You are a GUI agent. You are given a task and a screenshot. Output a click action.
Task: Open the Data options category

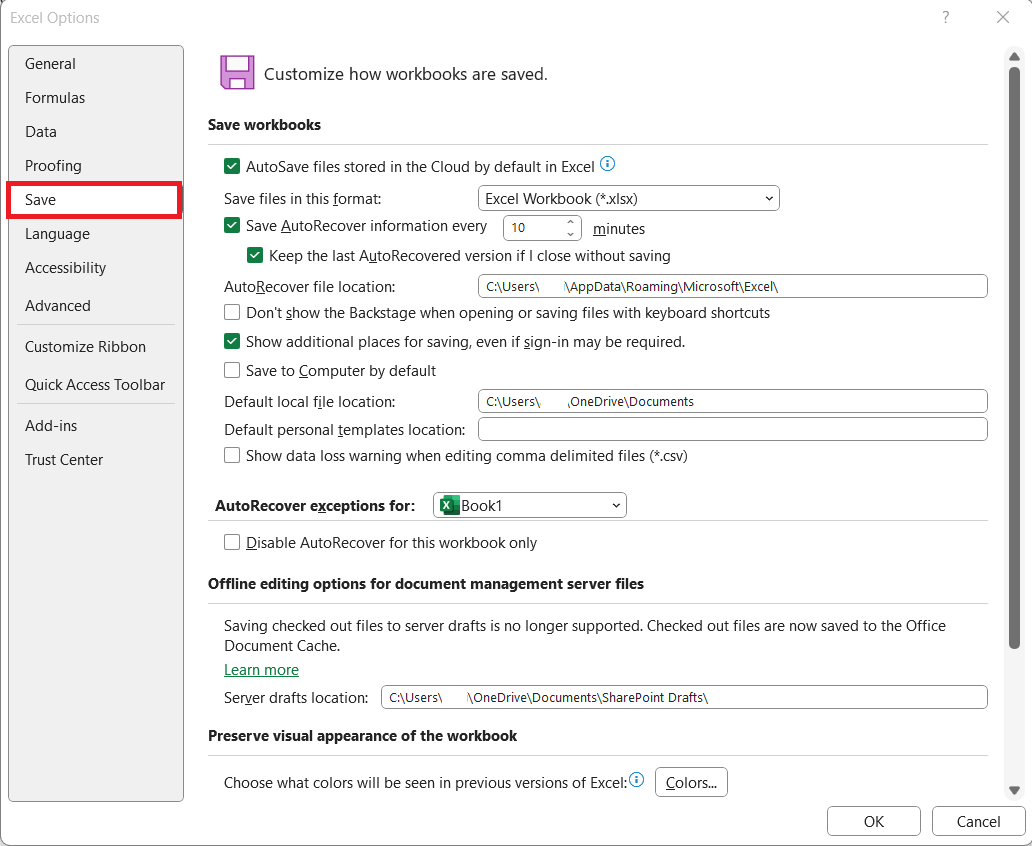(95, 132)
